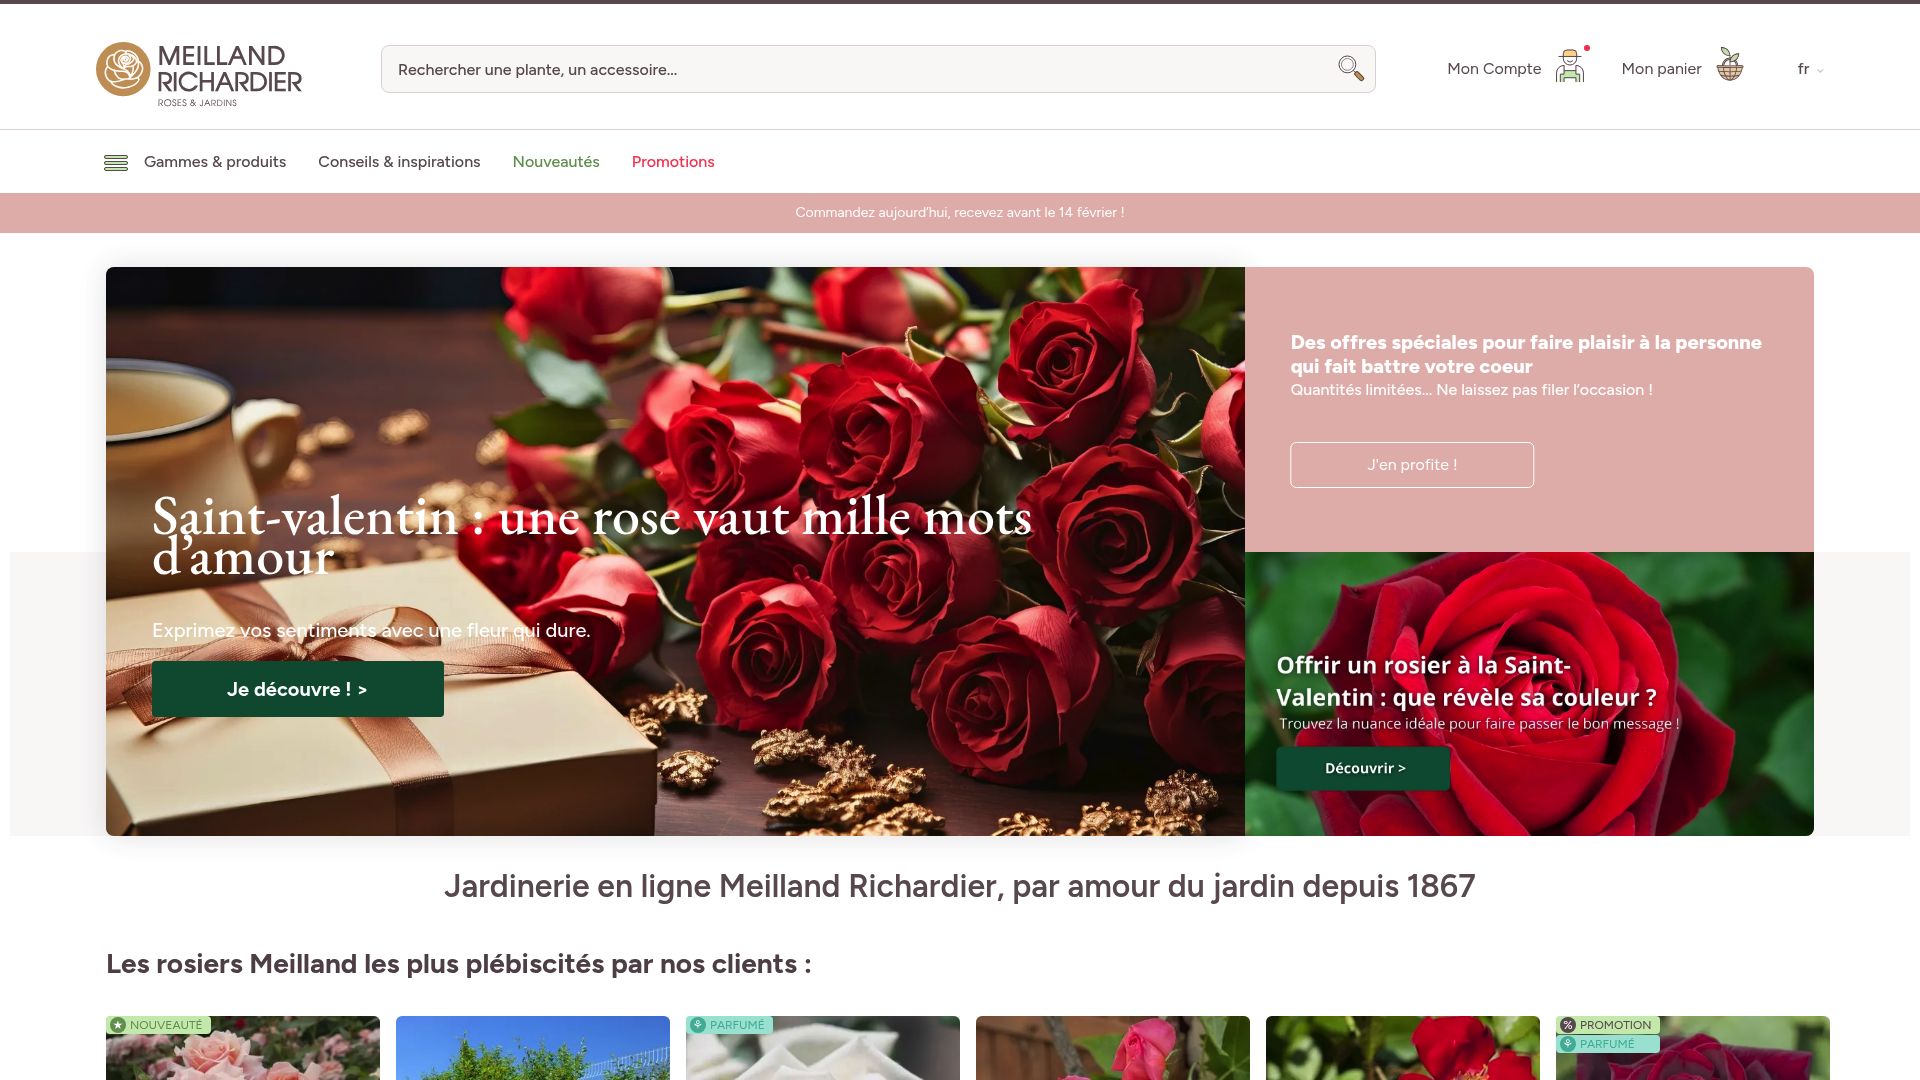Click the magnifying glass search icon
Screen dimensions: 1920x1080
point(1350,68)
